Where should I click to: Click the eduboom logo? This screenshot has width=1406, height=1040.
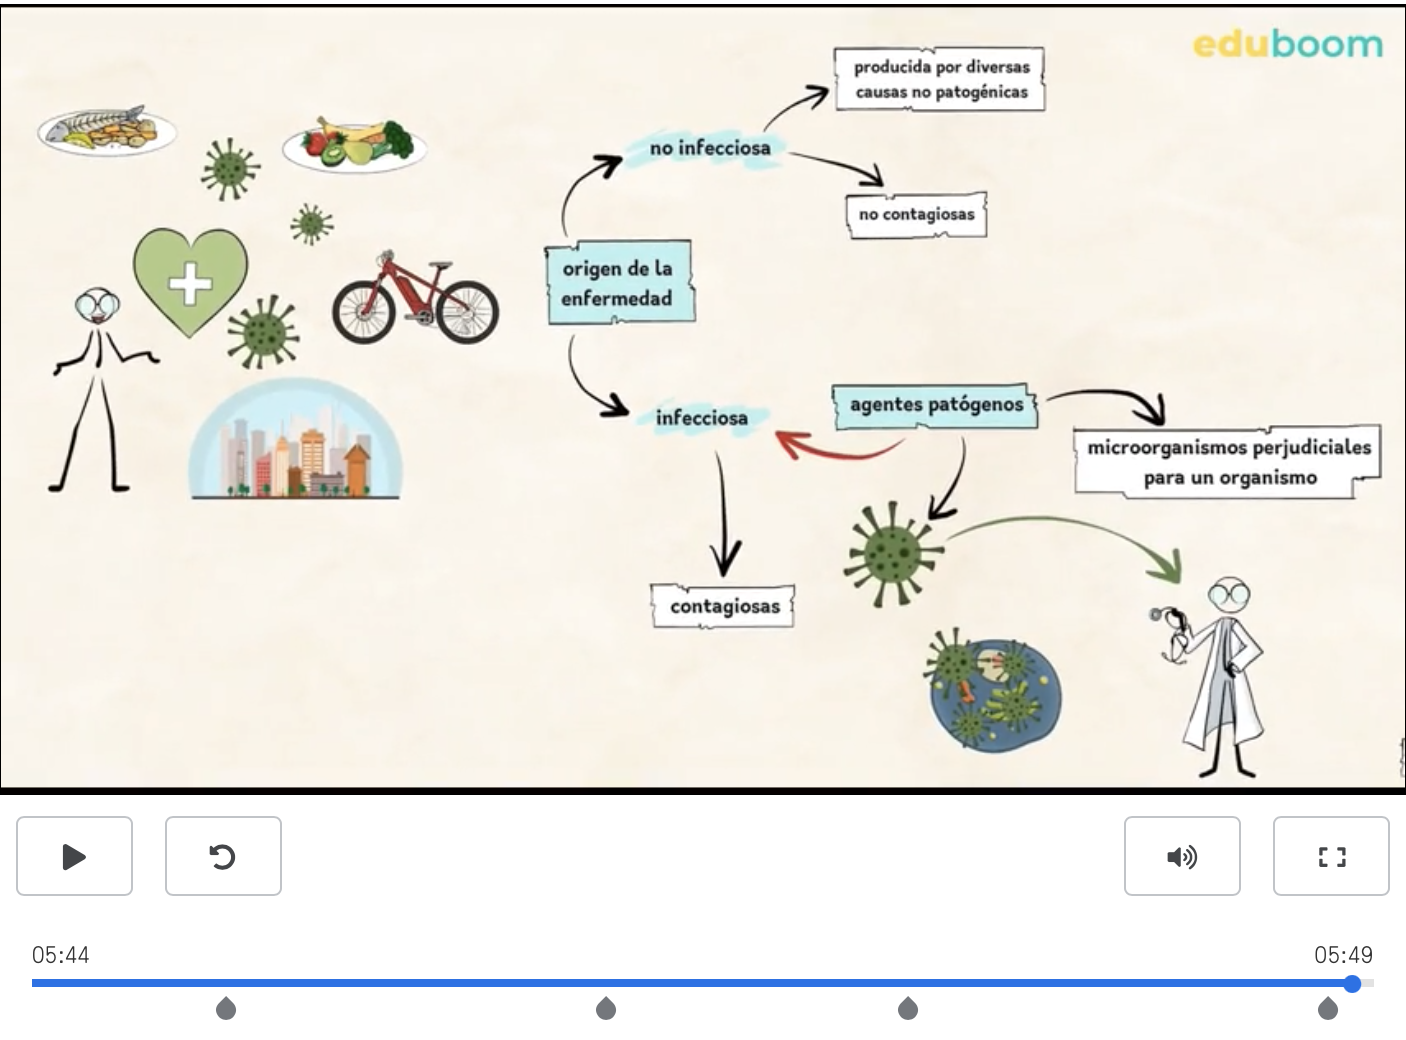coord(1288,44)
